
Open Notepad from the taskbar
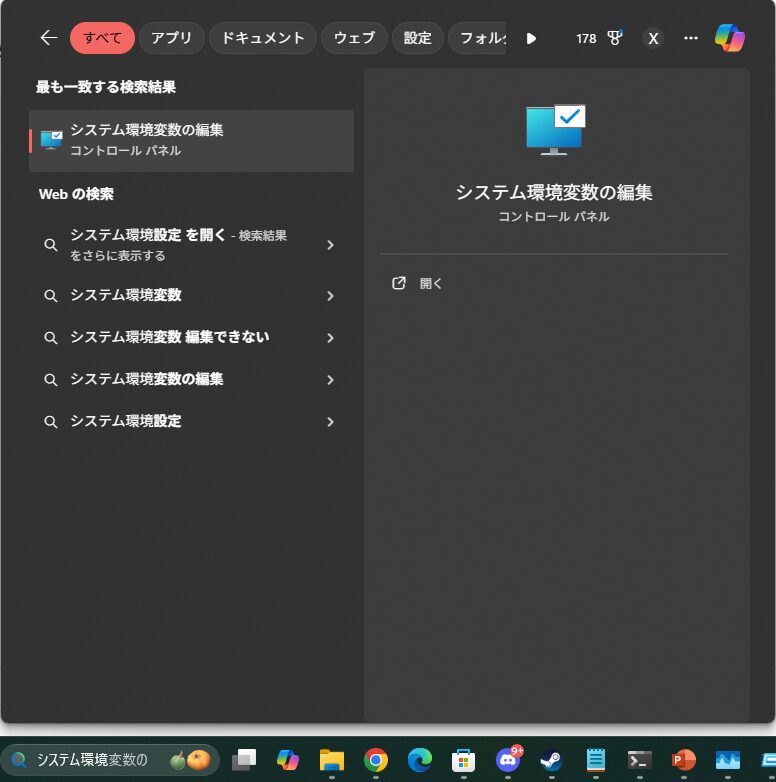point(595,760)
